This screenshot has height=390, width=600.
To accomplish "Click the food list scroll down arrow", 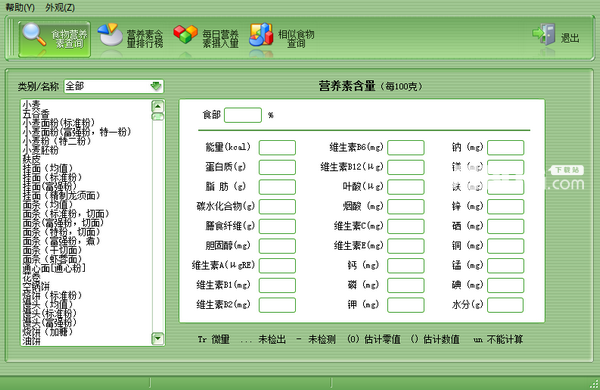I will pyautogui.click(x=158, y=339).
